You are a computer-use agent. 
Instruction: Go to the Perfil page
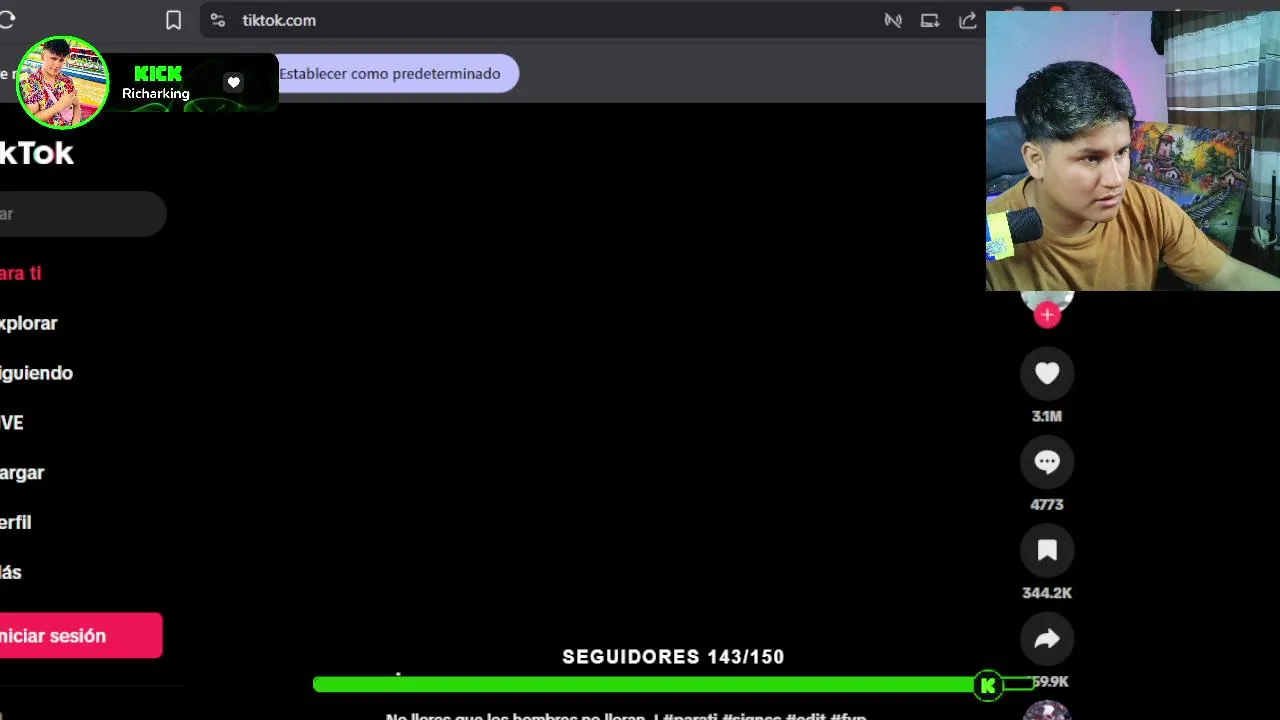coord(15,523)
